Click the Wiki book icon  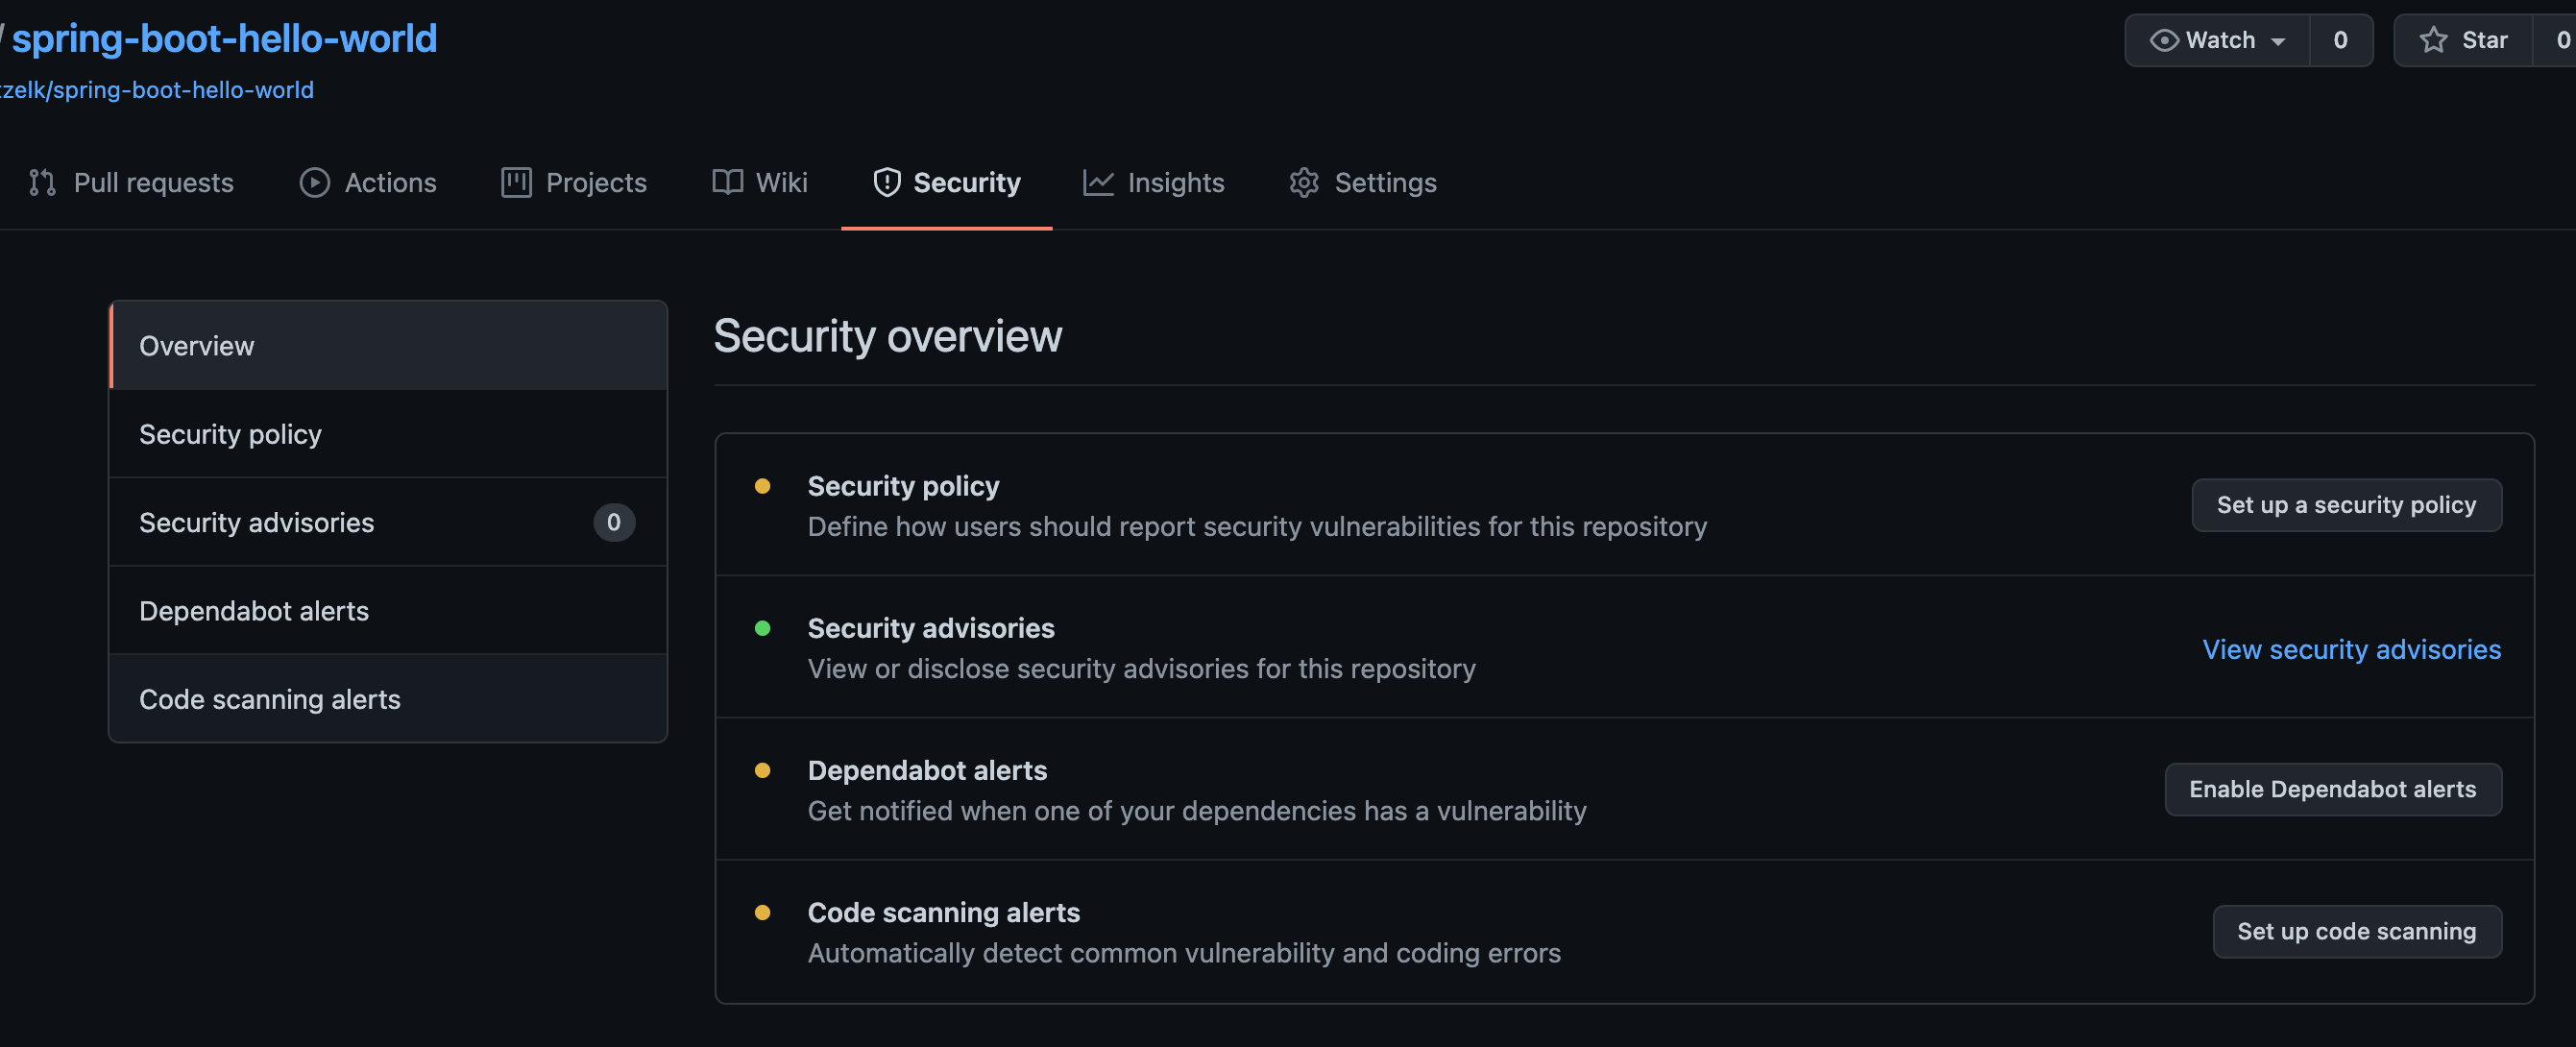726,183
